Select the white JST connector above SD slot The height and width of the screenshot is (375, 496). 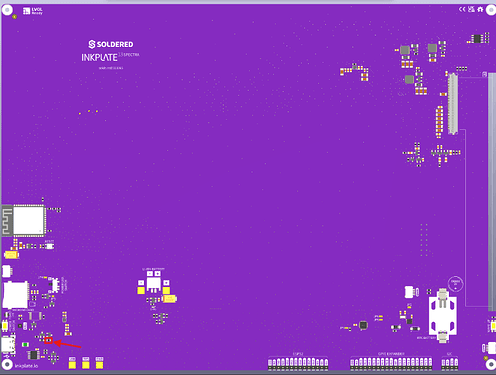coord(6,271)
